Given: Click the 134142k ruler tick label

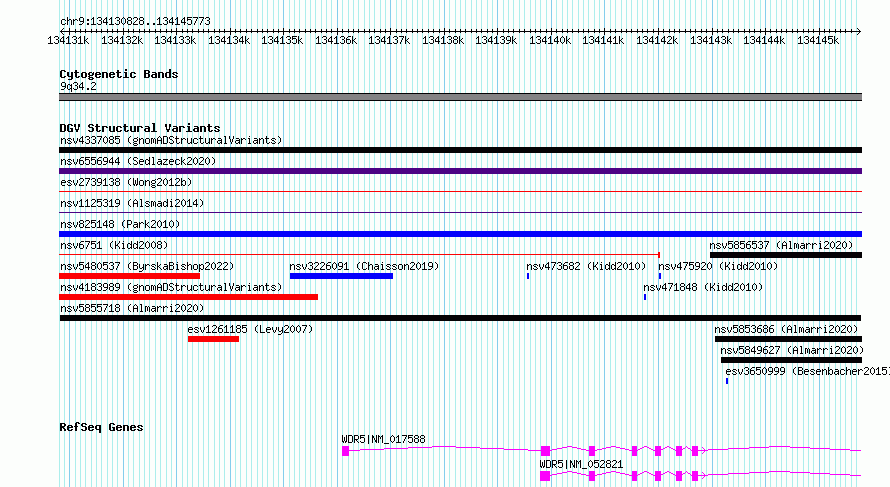Looking at the screenshot, I should coord(657,40).
